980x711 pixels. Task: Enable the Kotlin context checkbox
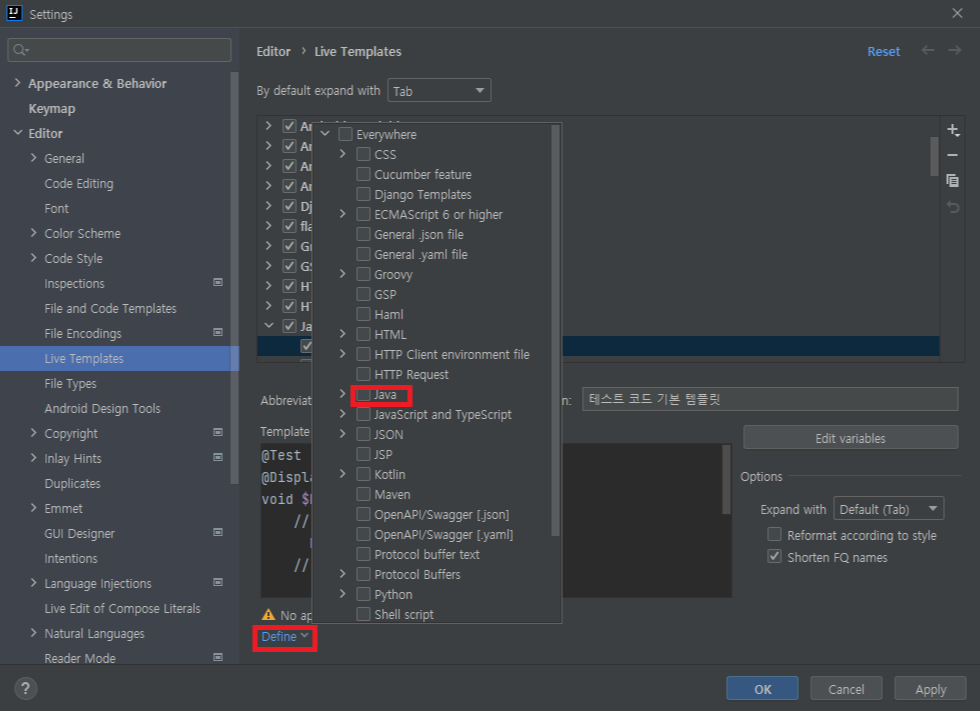tap(363, 474)
